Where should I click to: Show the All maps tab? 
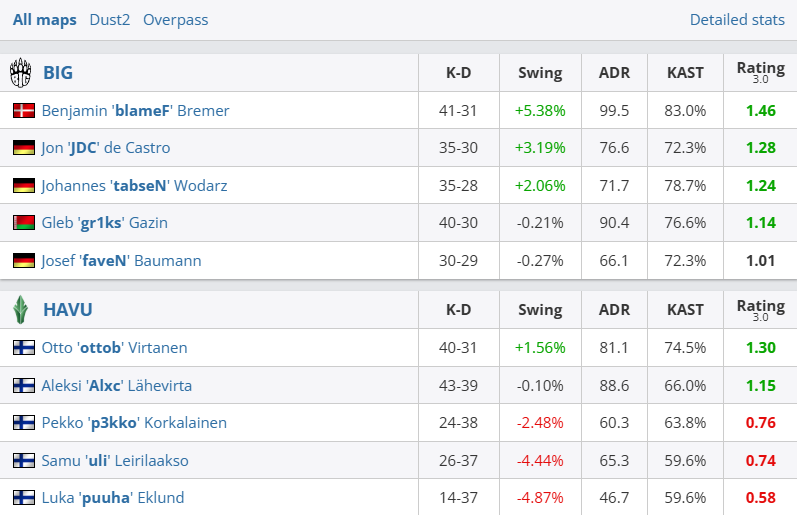[x=44, y=20]
